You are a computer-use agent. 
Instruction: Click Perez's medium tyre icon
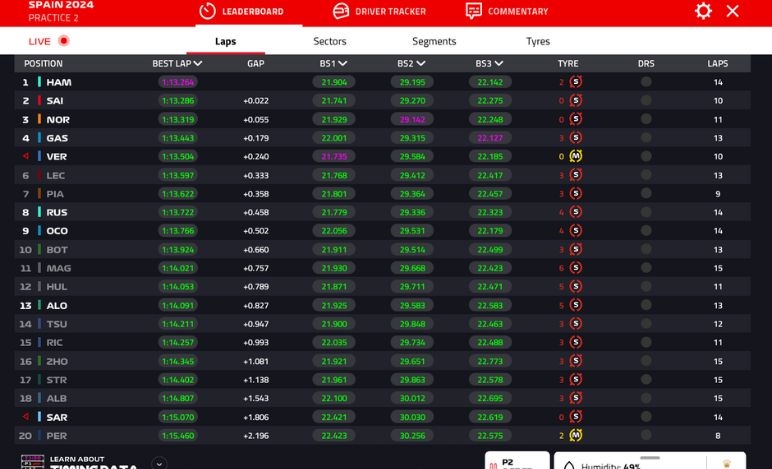click(x=576, y=436)
